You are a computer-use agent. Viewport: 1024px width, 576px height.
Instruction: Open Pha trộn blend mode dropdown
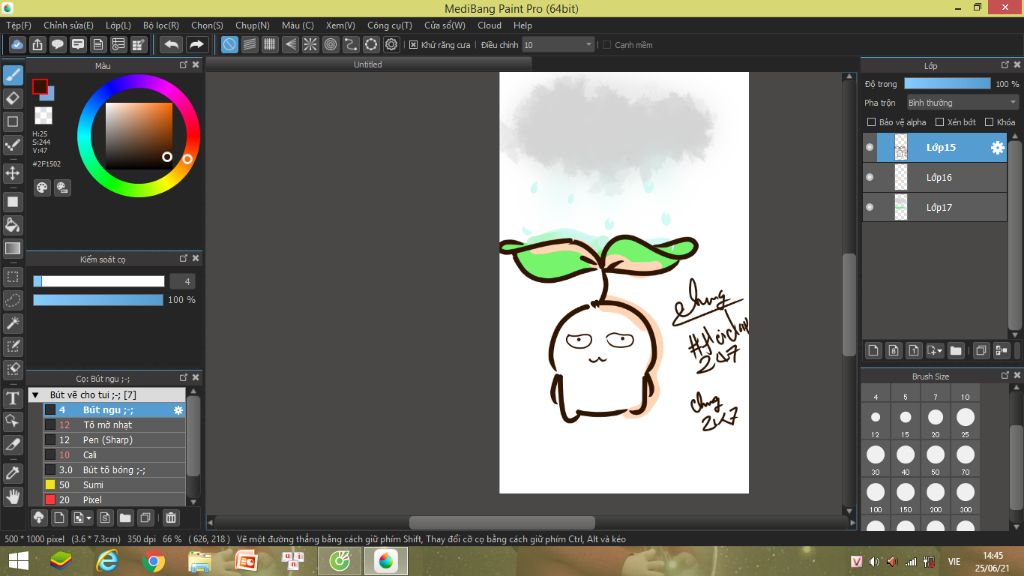coord(962,103)
